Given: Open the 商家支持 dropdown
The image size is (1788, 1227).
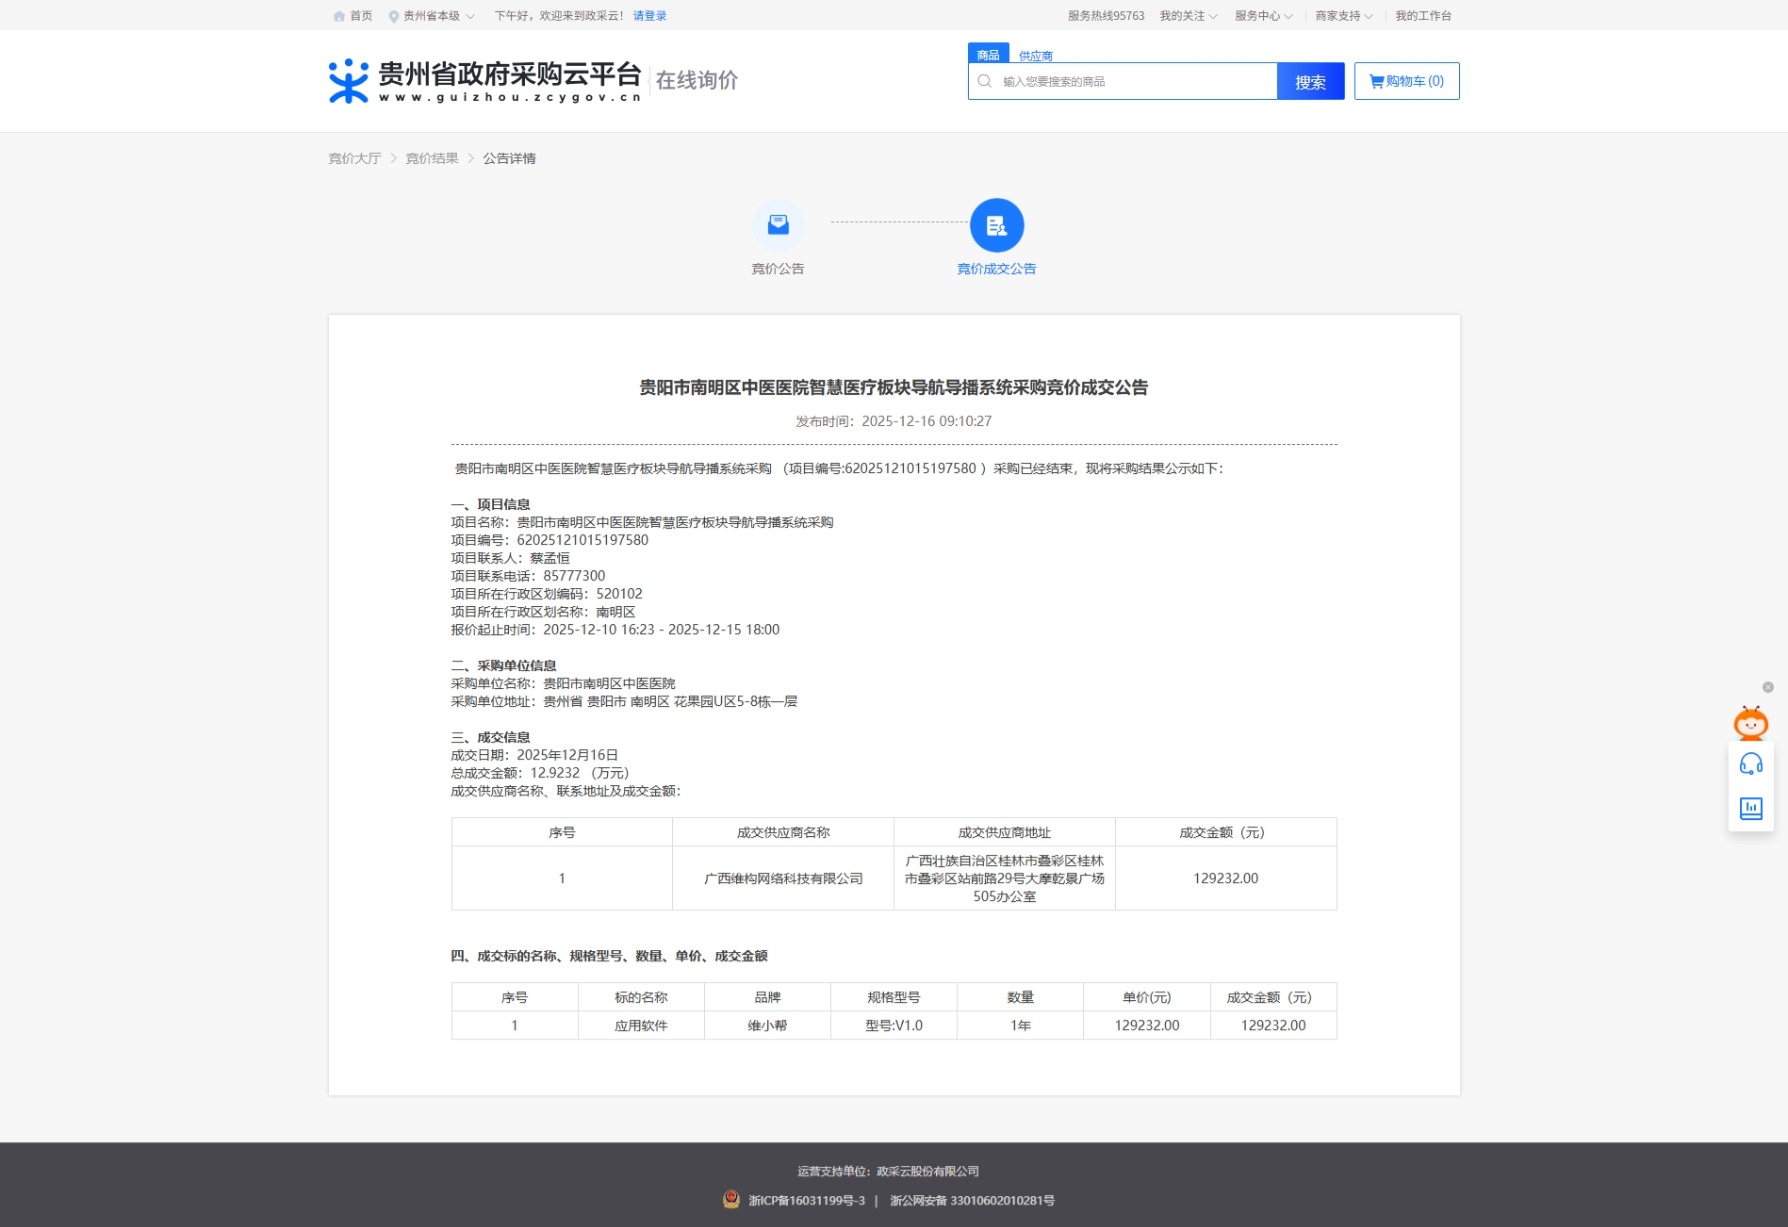Looking at the screenshot, I should coord(1343,16).
